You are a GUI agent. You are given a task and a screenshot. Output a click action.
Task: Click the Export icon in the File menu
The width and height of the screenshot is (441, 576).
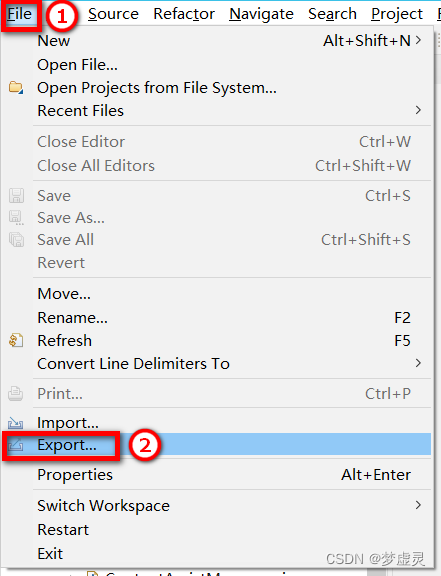click(x=16, y=446)
